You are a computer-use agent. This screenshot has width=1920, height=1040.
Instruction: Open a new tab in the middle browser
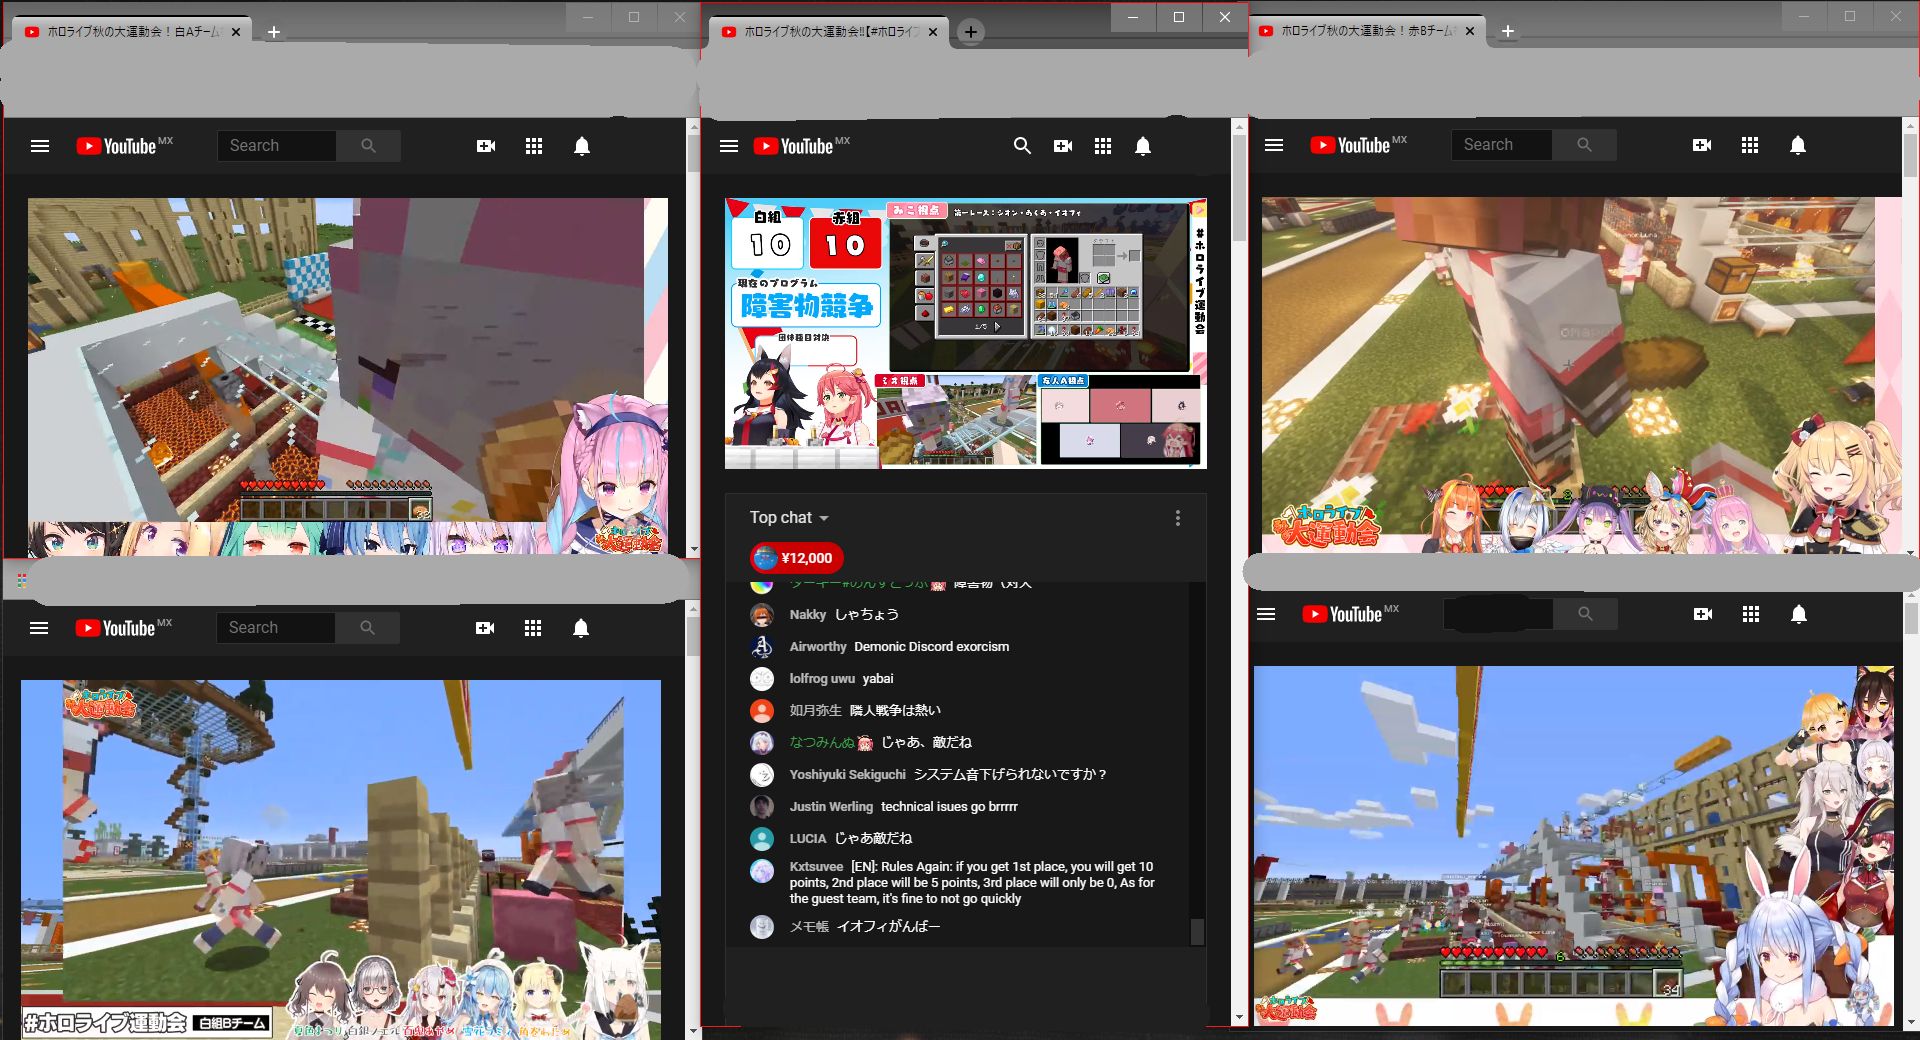click(969, 31)
